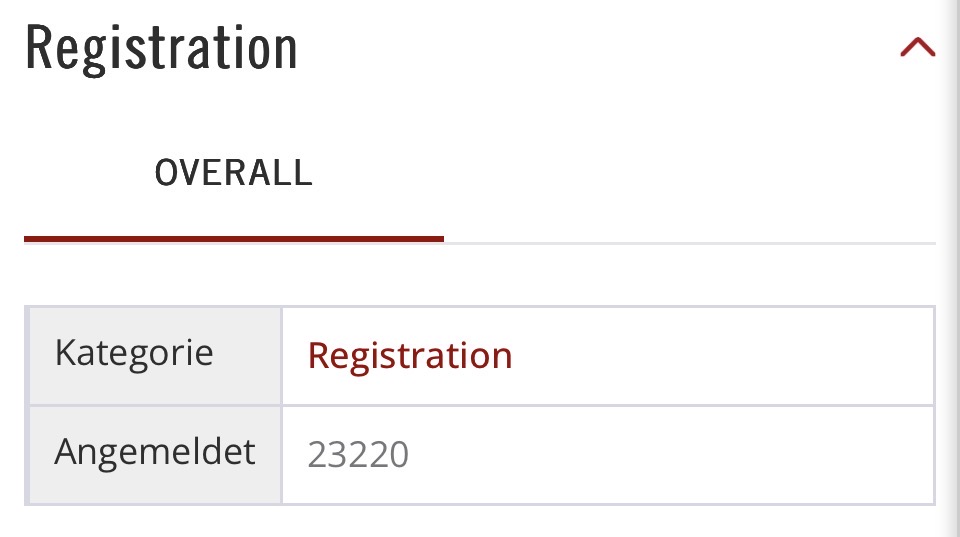Click the value cell in the Kategorie row
Screen dimensions: 960x537
(700, 355)
